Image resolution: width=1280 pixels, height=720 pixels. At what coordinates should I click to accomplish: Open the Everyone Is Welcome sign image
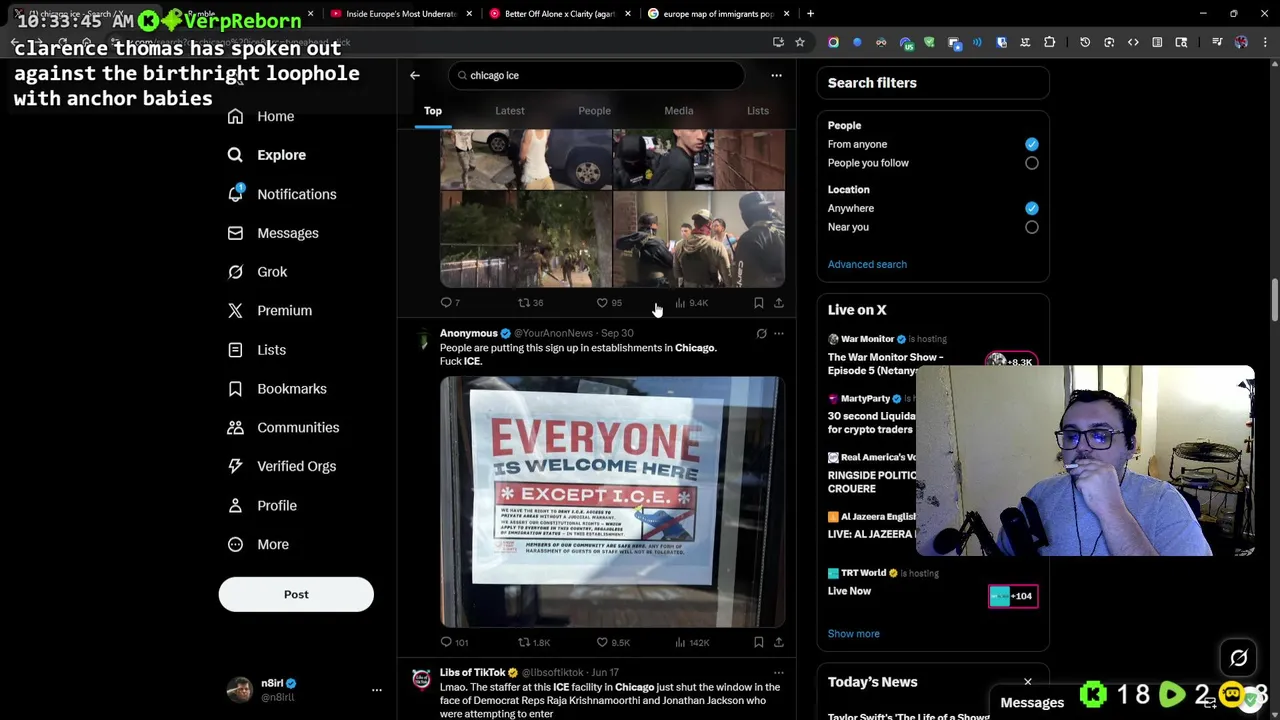tap(612, 502)
